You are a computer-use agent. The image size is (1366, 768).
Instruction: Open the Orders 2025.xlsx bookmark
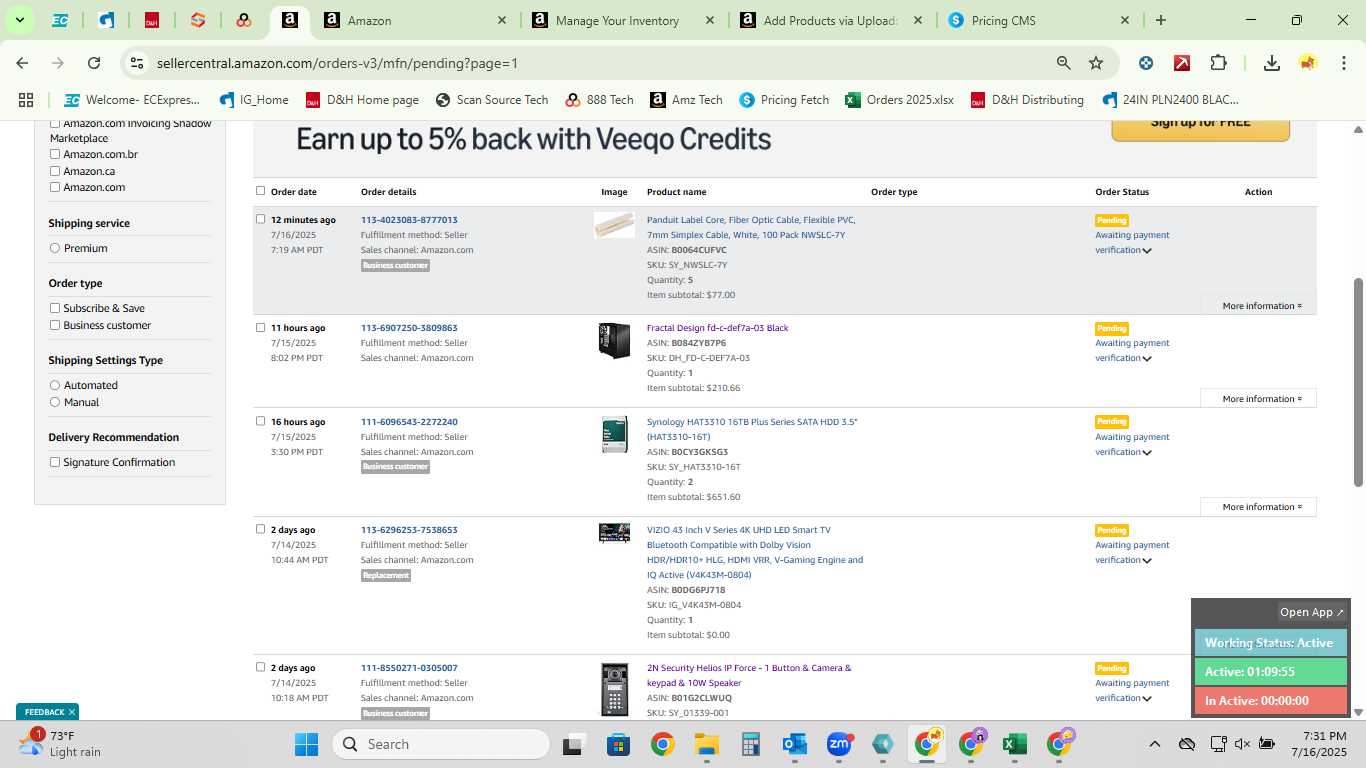(x=899, y=100)
